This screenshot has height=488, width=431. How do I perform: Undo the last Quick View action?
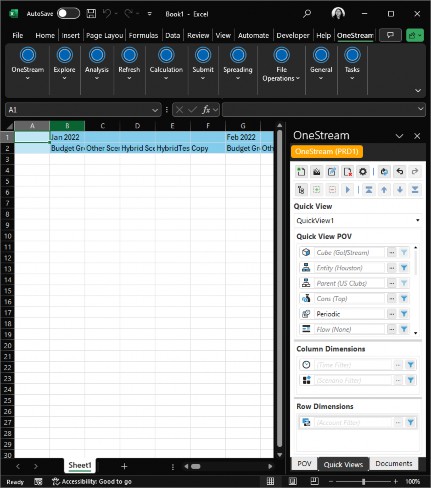pos(399,172)
